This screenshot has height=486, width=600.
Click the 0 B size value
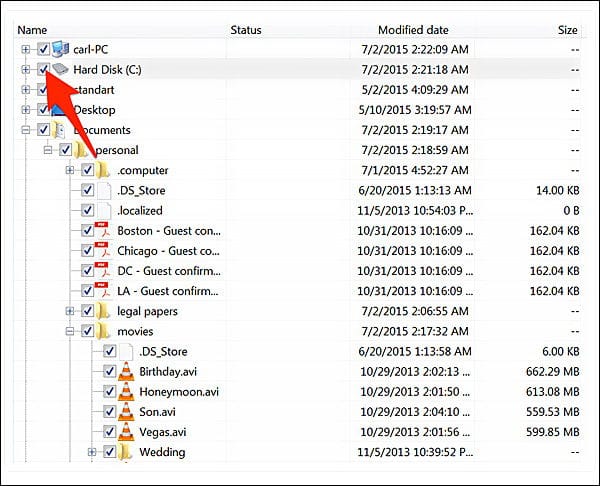coord(571,210)
